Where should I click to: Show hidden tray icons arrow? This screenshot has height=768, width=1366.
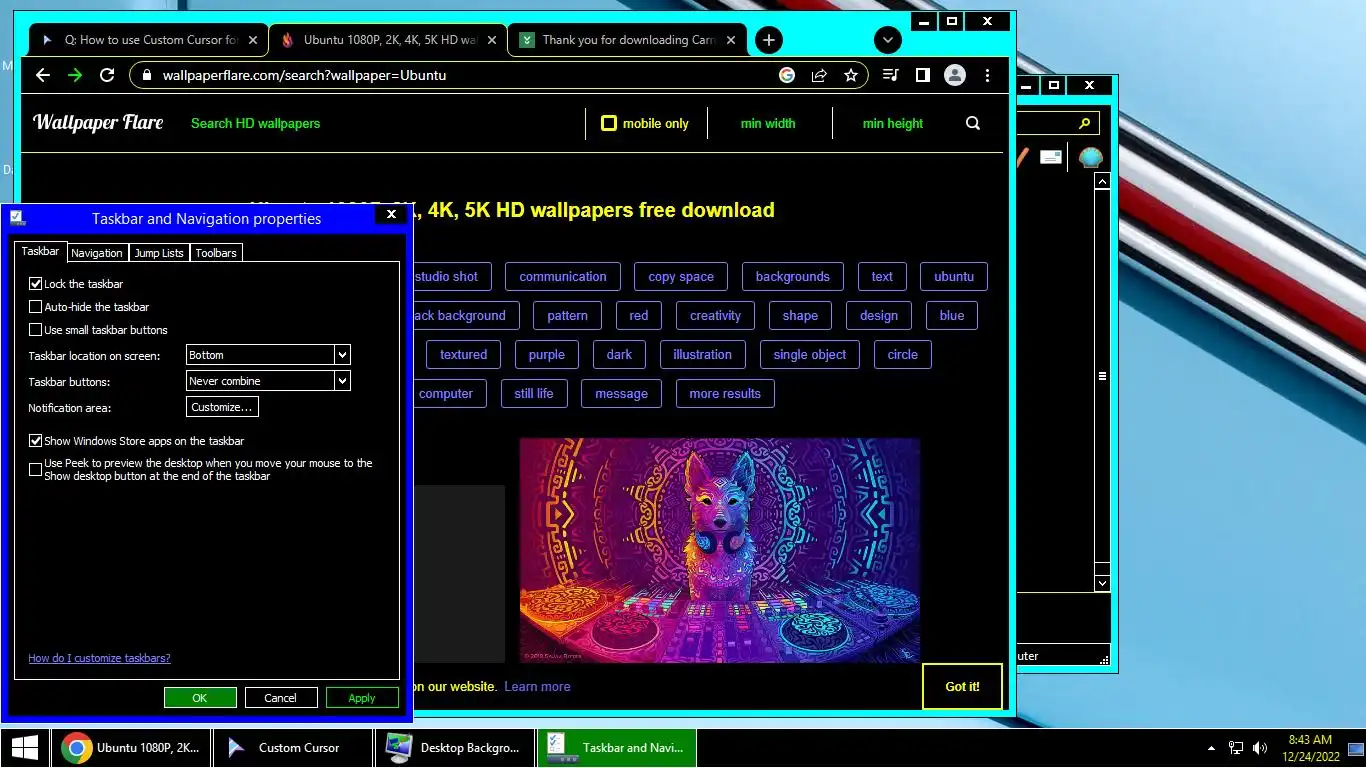[1212, 748]
